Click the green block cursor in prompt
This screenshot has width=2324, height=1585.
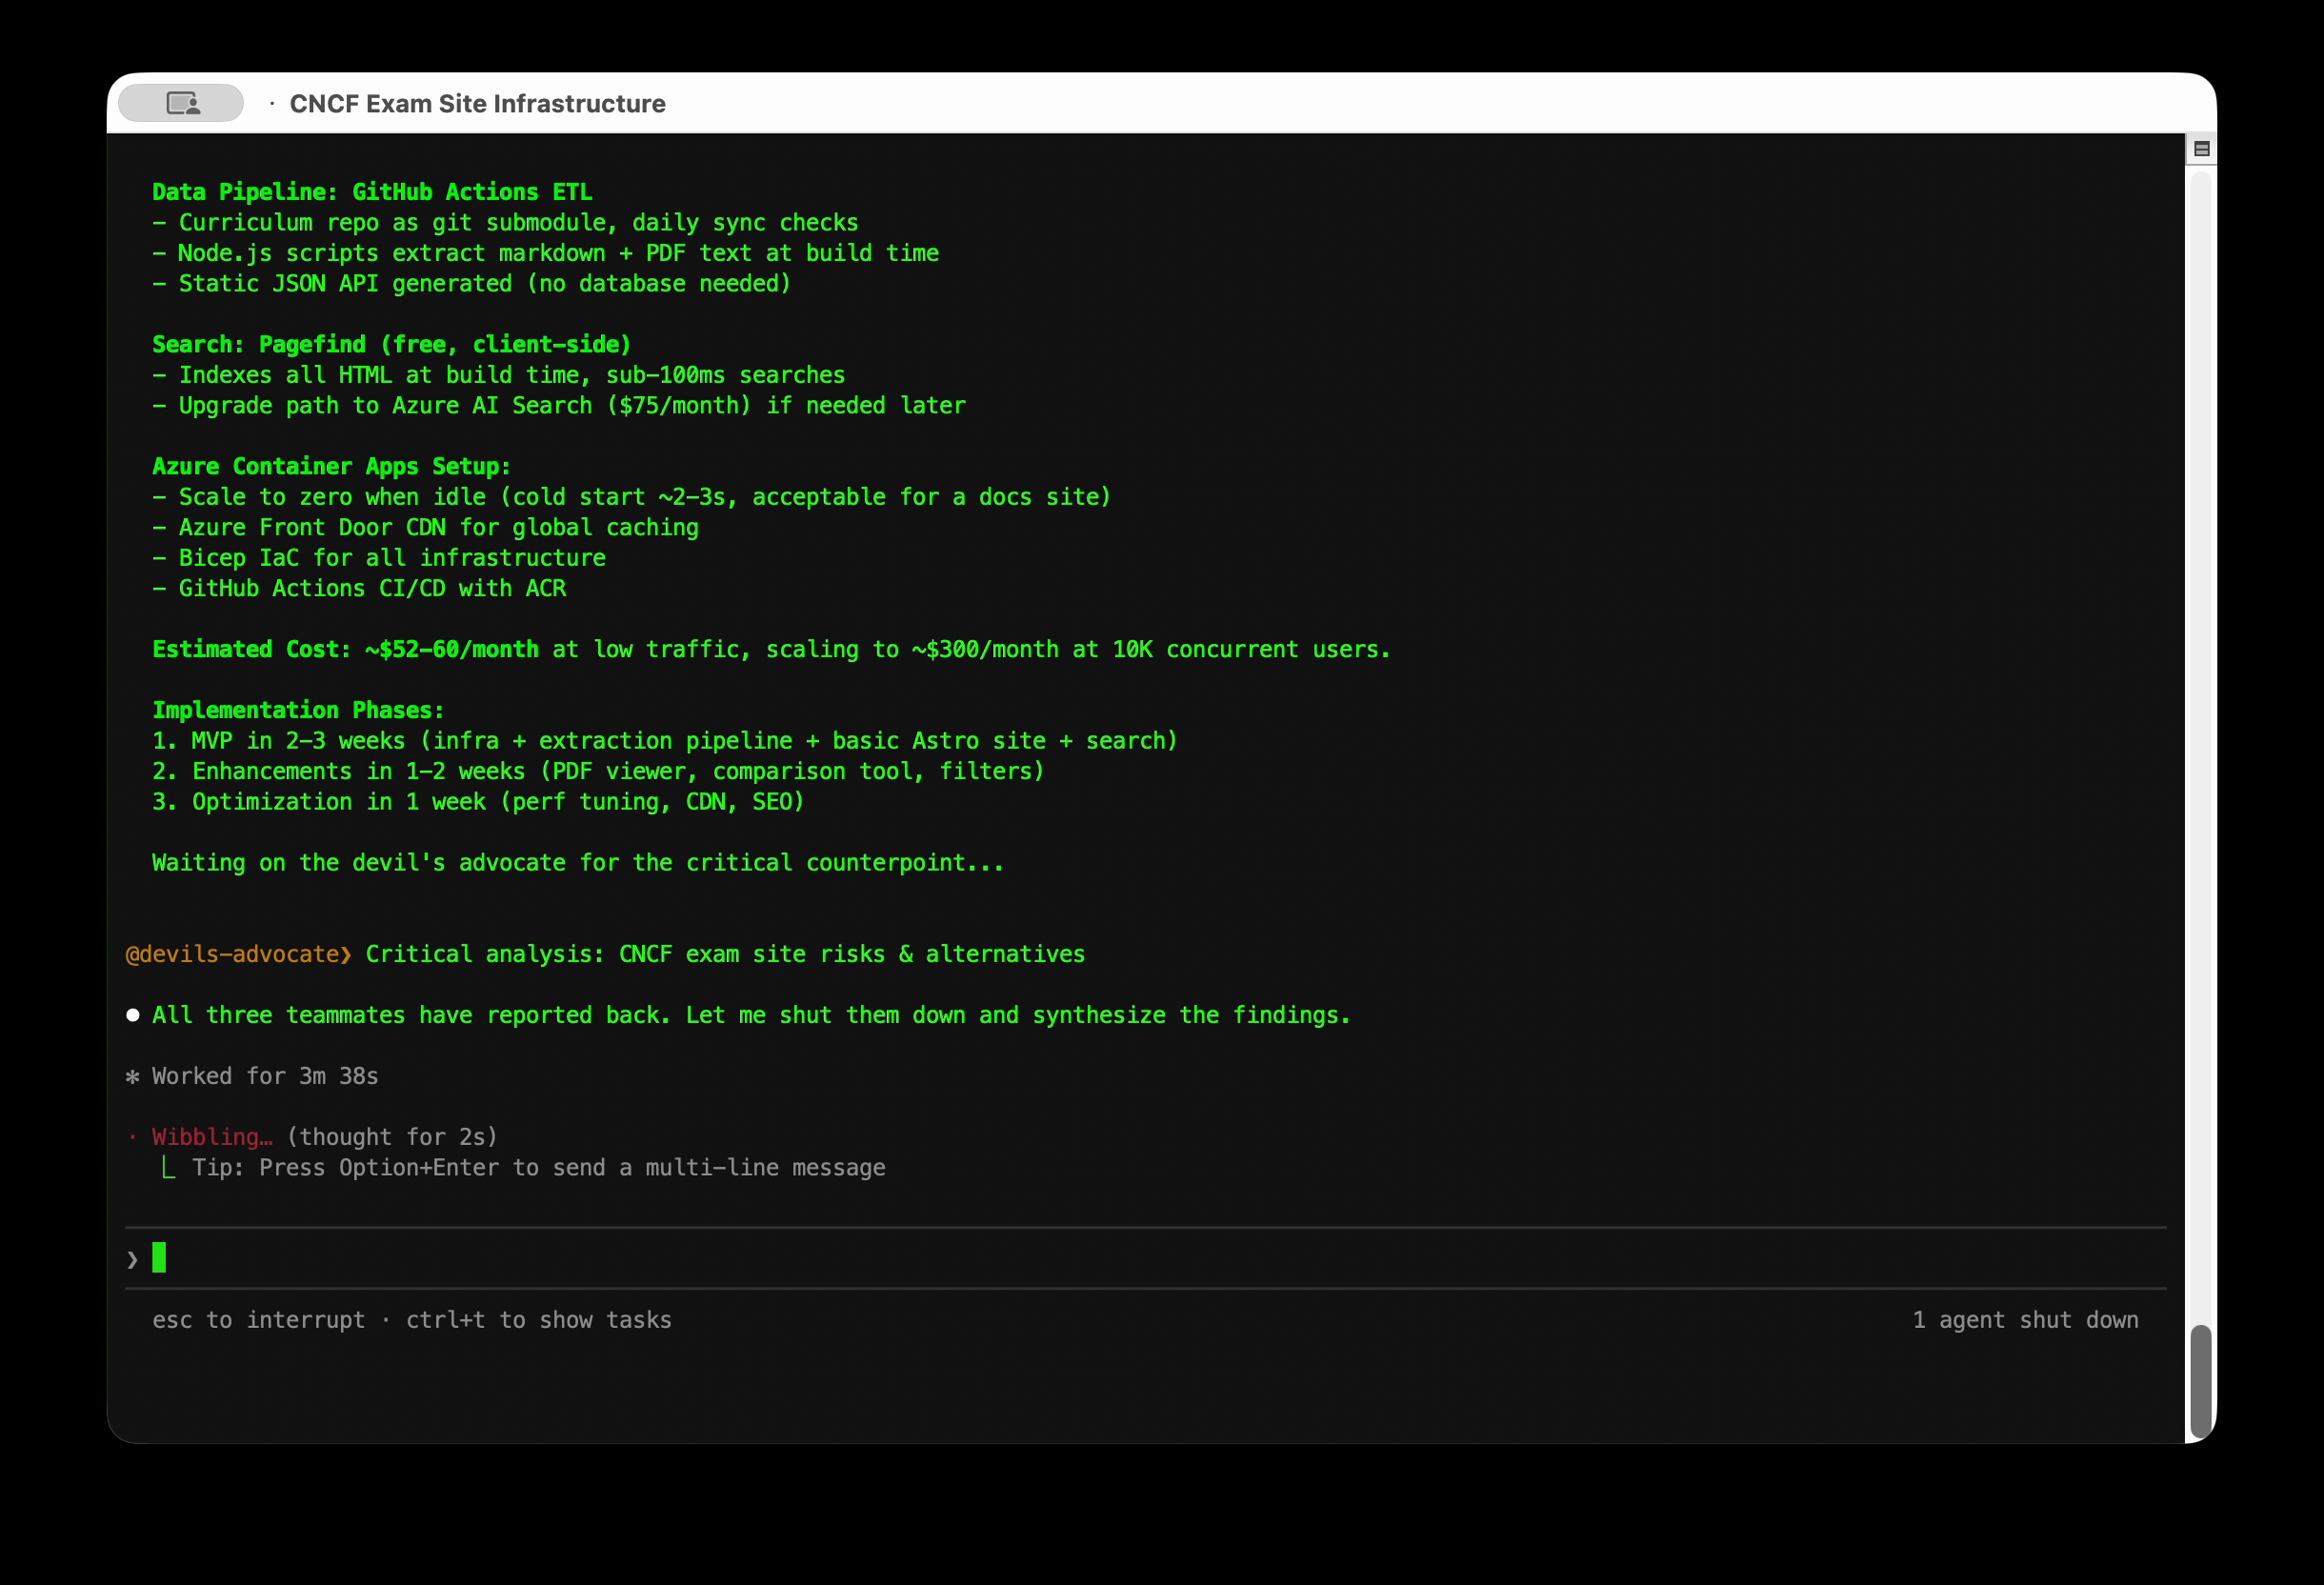159,1257
